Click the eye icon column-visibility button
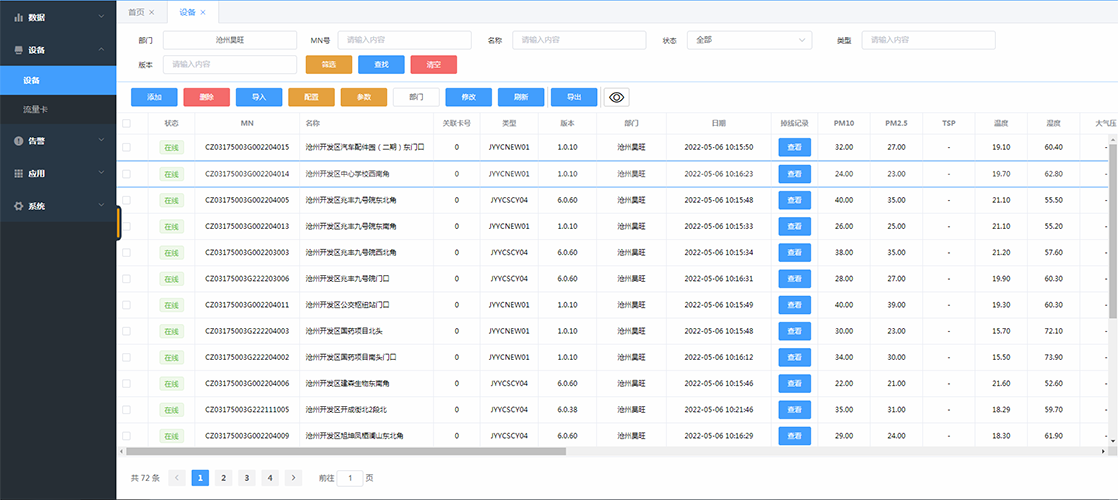Image resolution: width=1118 pixels, height=500 pixels. tap(616, 97)
